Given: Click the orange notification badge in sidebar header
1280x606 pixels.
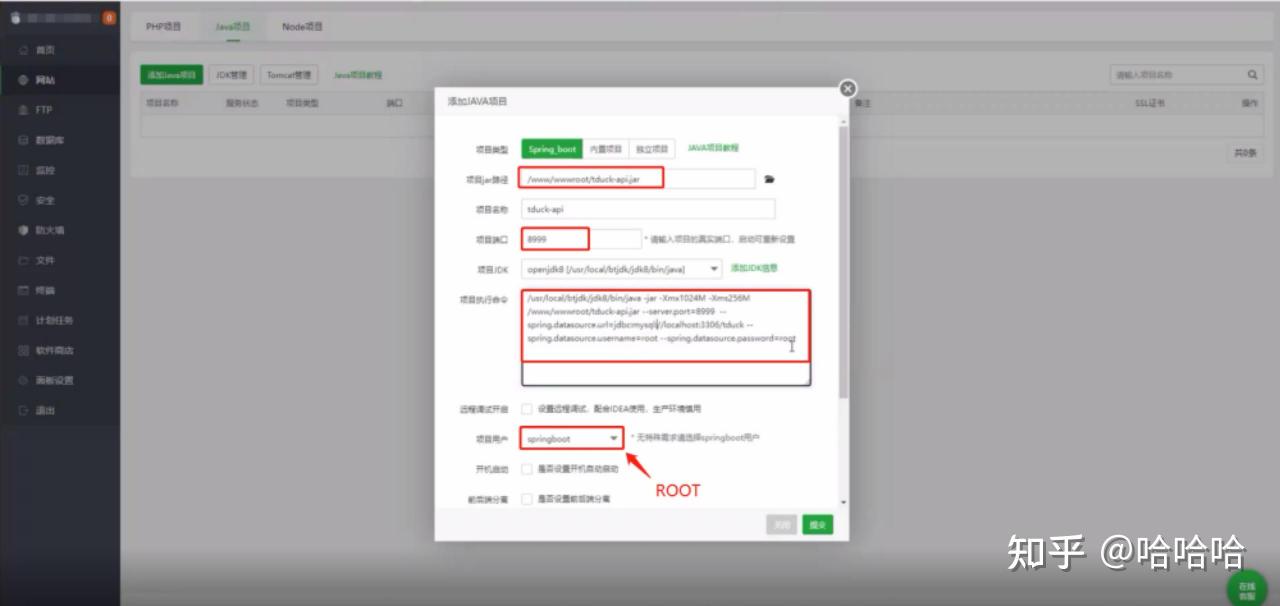Looking at the screenshot, I should click(x=109, y=18).
